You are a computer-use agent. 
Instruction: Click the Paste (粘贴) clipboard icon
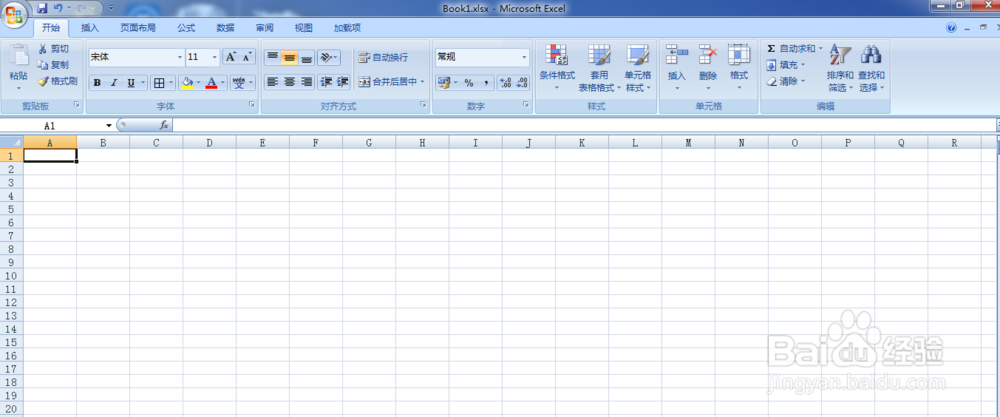coord(18,56)
